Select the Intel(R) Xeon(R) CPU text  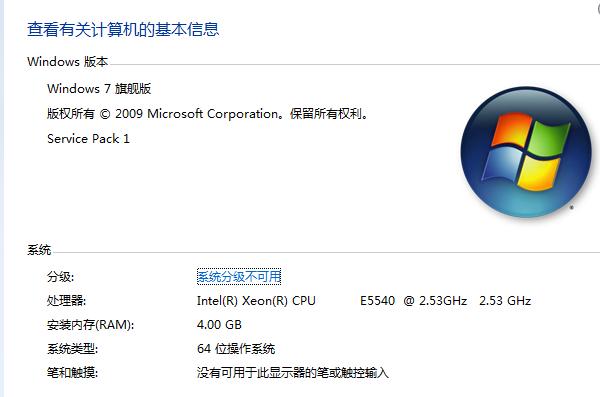pos(256,301)
